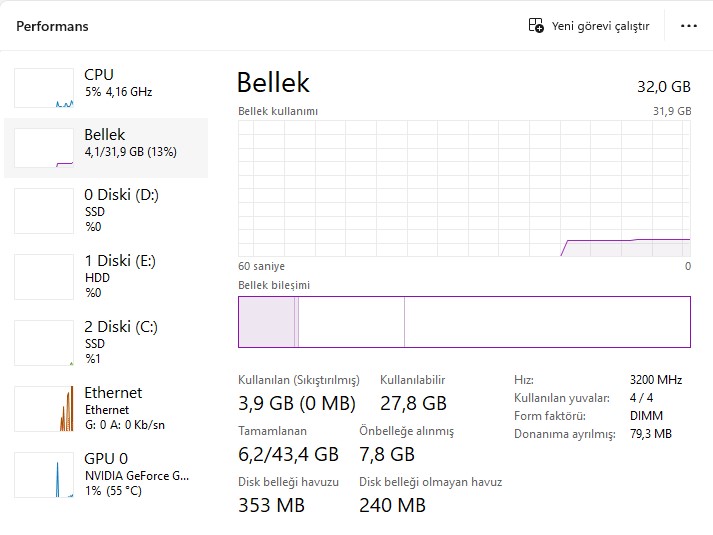Click the 1 Diski (E:) label text
713x535 pixels.
(x=120, y=261)
